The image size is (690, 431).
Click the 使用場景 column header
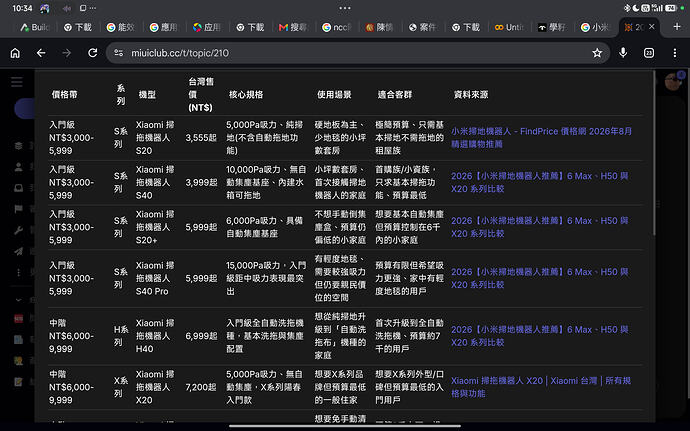coord(334,94)
